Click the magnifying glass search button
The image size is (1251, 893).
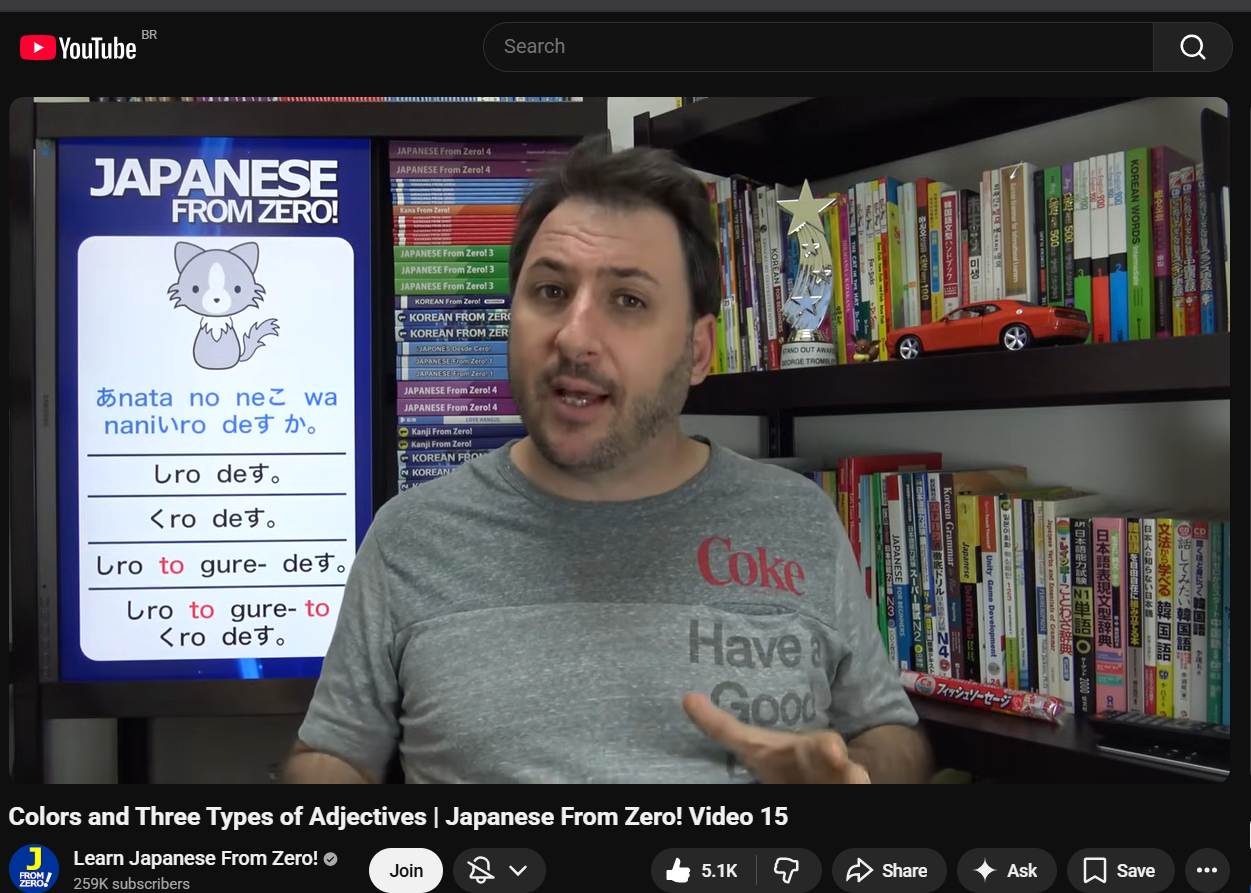tap(1192, 47)
